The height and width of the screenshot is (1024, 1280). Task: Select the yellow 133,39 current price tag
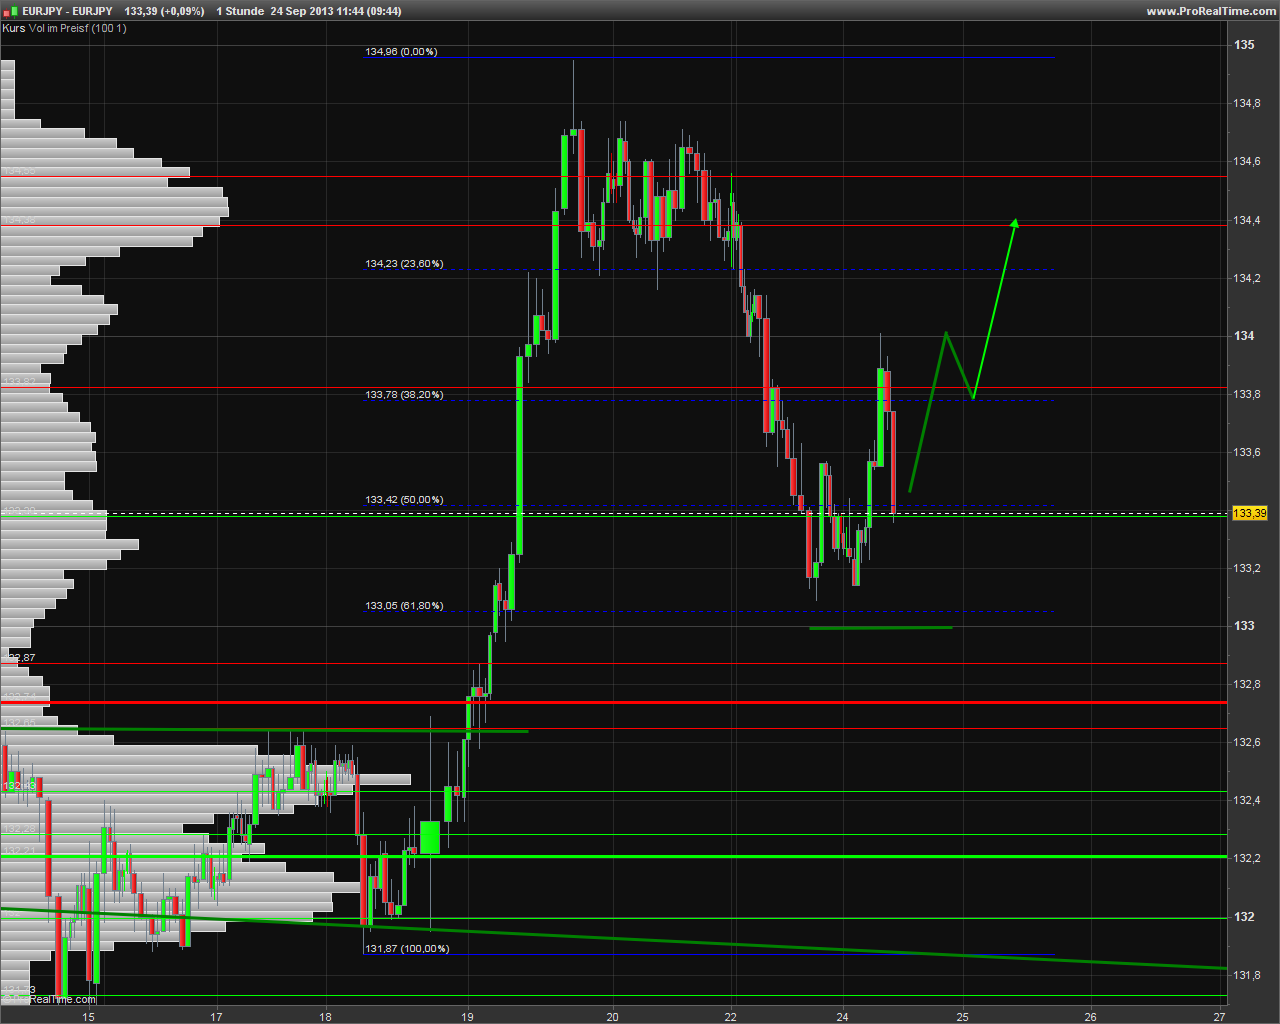(1249, 513)
